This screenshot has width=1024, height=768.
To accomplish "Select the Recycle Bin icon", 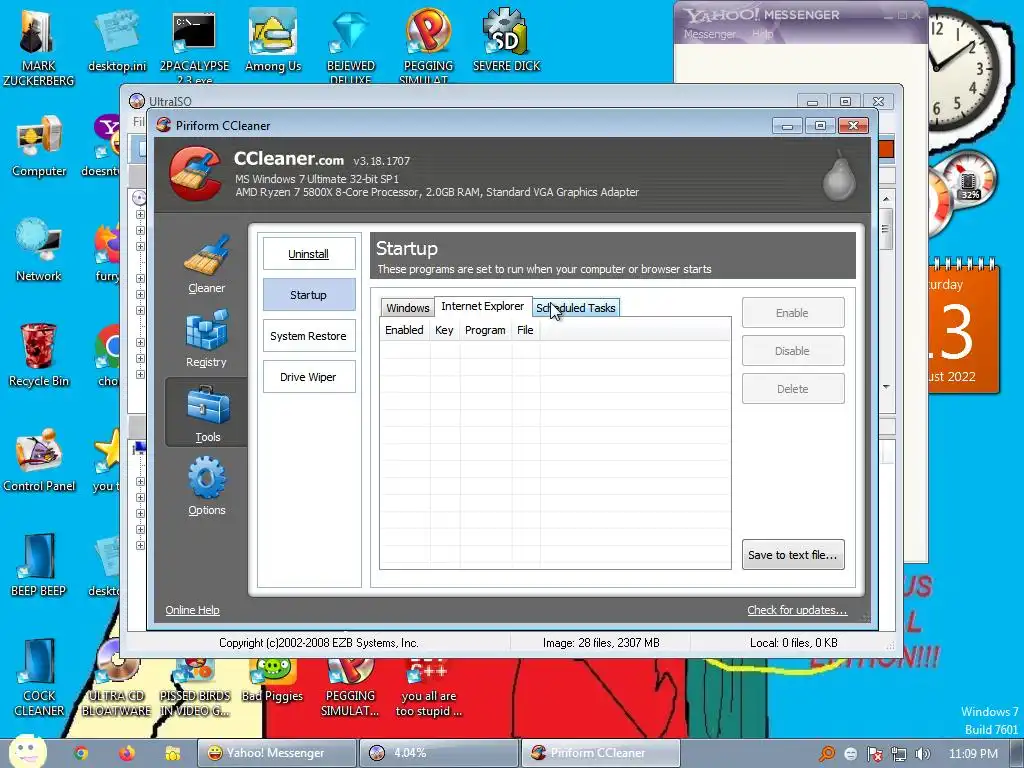I will click(x=39, y=355).
